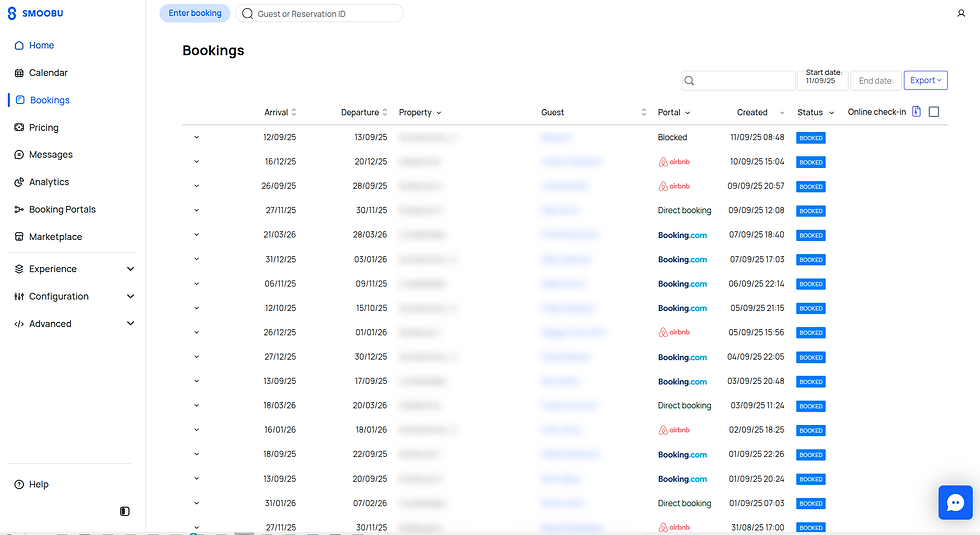The height and width of the screenshot is (535, 980).
Task: Open the Portal column filter dropdown
Action: [x=688, y=113]
